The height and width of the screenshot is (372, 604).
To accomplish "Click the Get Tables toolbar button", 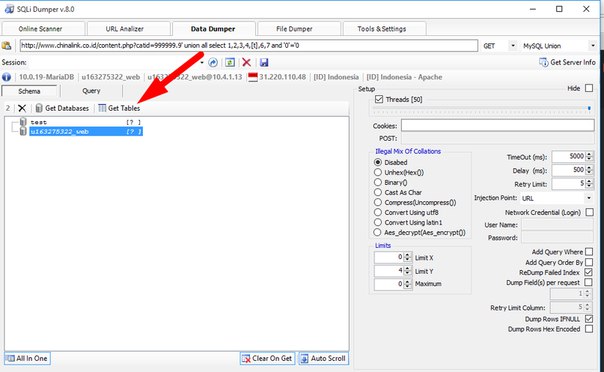I will 119,108.
